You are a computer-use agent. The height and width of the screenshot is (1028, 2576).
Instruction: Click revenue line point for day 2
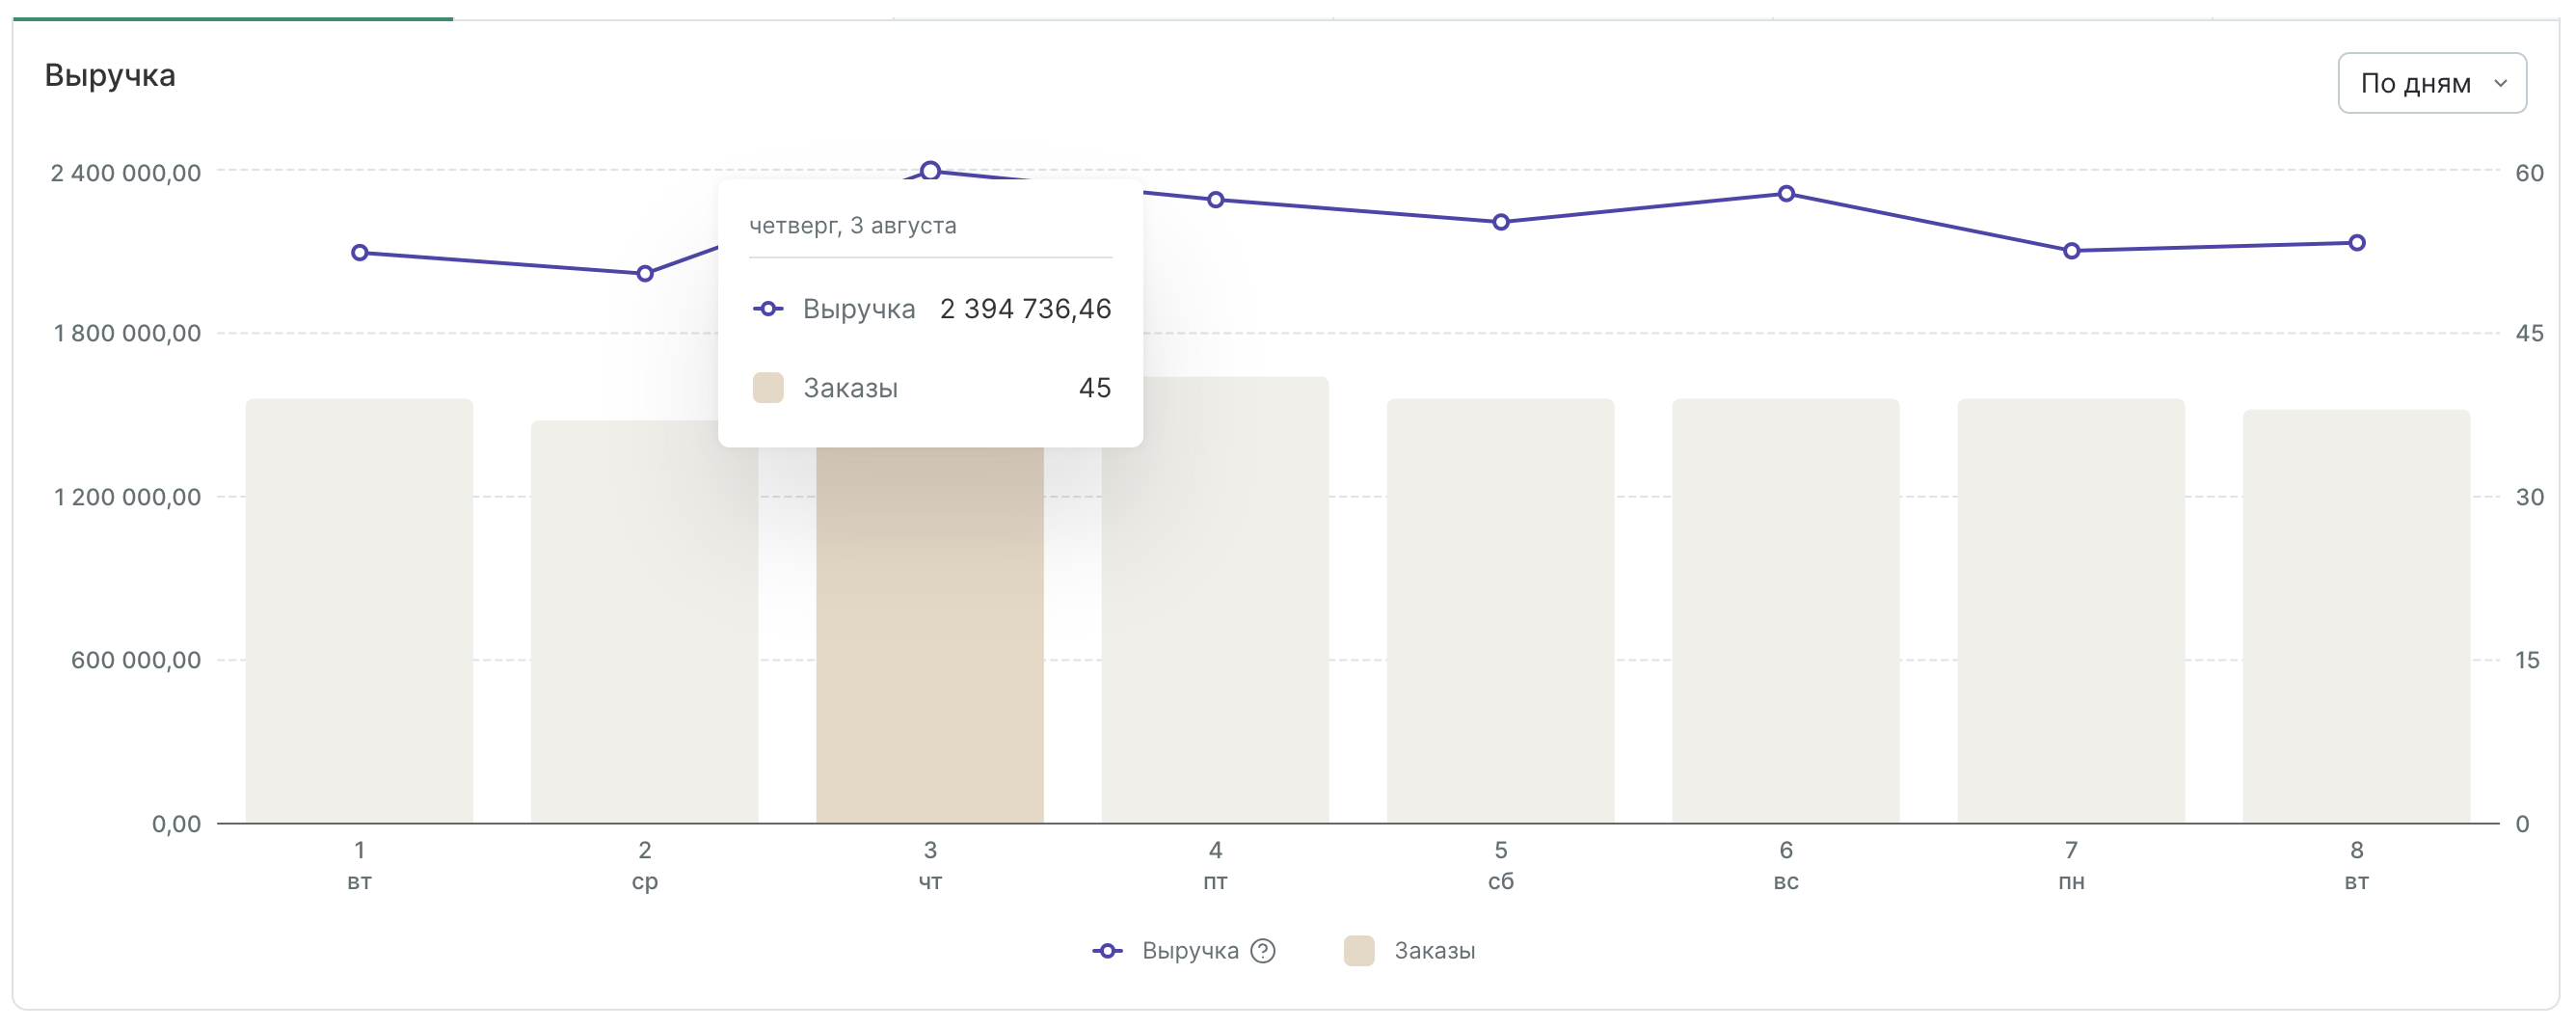[645, 274]
